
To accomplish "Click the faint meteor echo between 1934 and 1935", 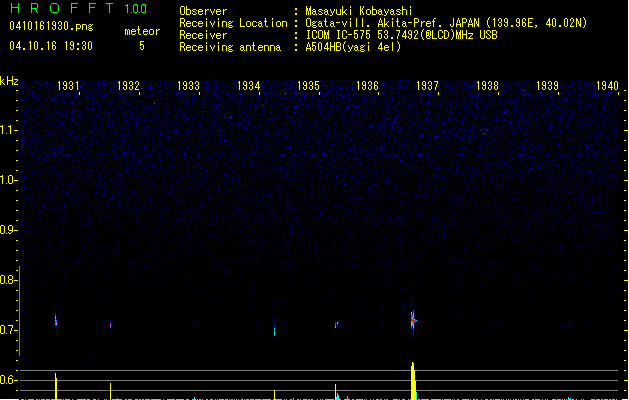I will pos(274,331).
